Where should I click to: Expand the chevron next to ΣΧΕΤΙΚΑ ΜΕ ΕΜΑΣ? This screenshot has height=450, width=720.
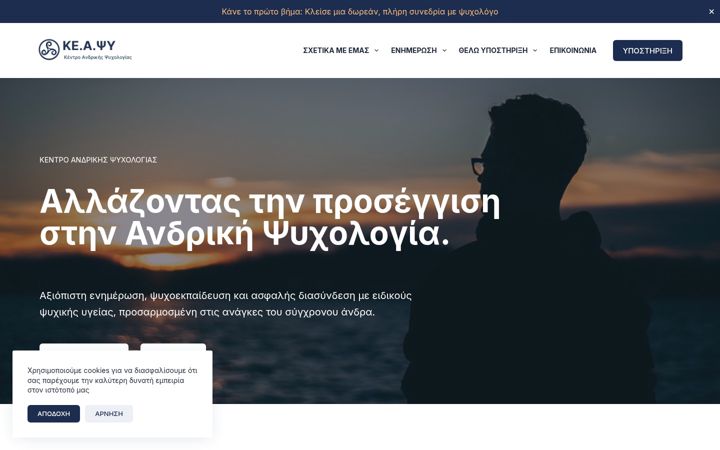tap(377, 51)
